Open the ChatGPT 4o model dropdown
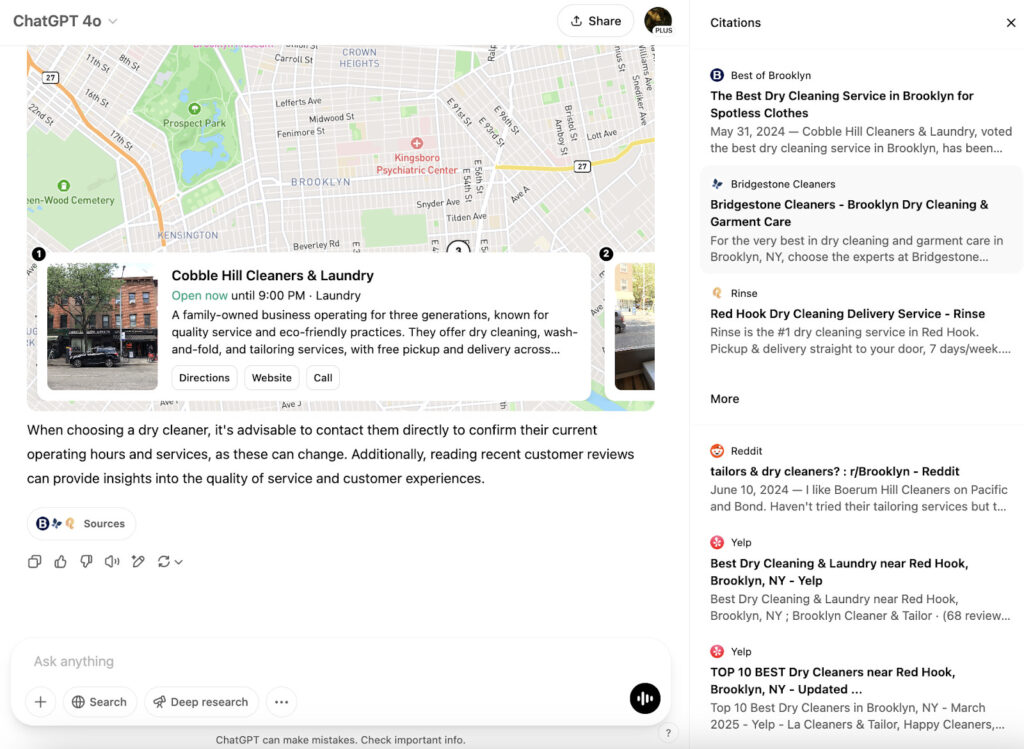This screenshot has width=1024, height=749. tap(65, 21)
